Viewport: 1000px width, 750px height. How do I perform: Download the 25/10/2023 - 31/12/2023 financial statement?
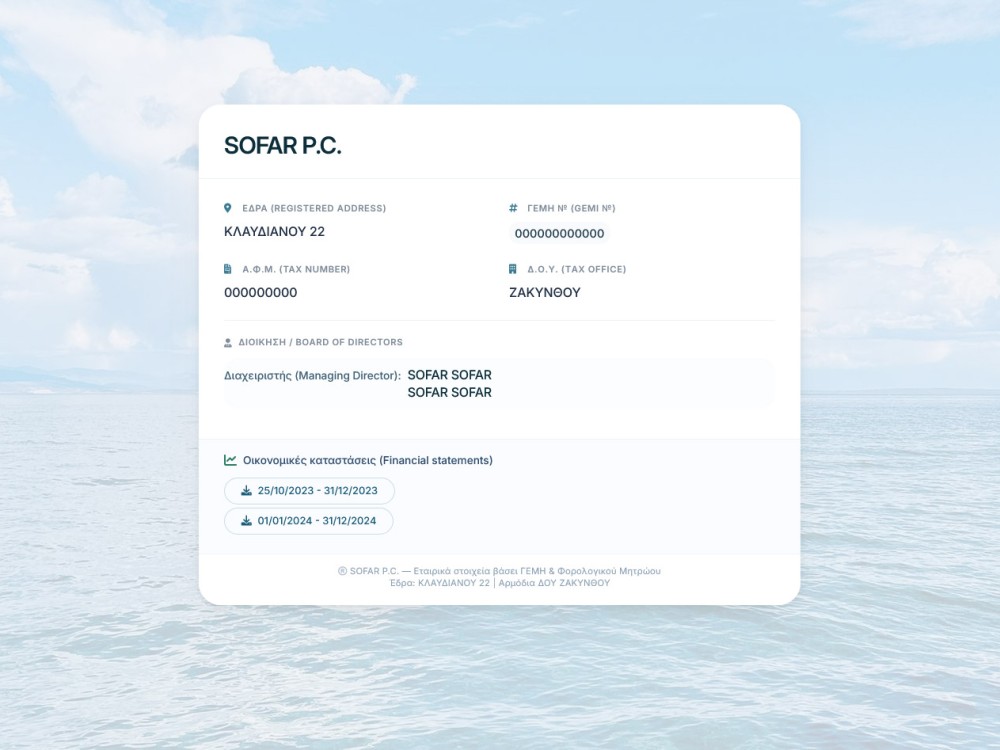(x=309, y=491)
